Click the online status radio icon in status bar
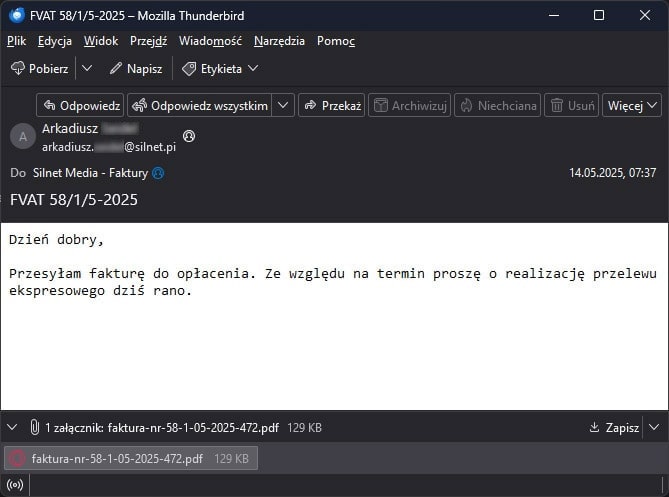This screenshot has width=669, height=497. [15, 485]
